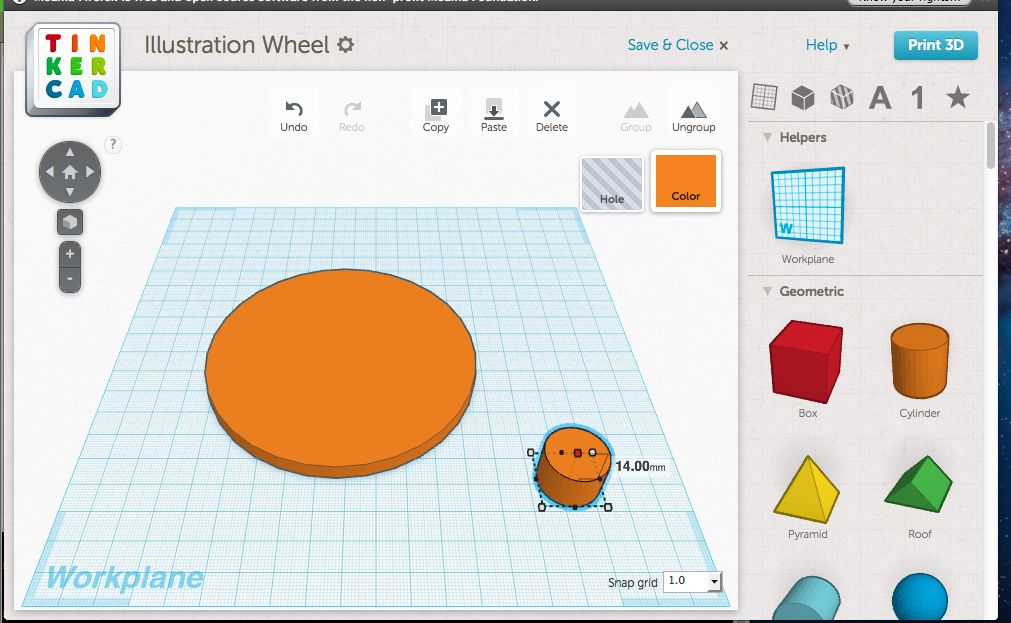Open the Help menu
The image size is (1011, 623).
tap(827, 45)
